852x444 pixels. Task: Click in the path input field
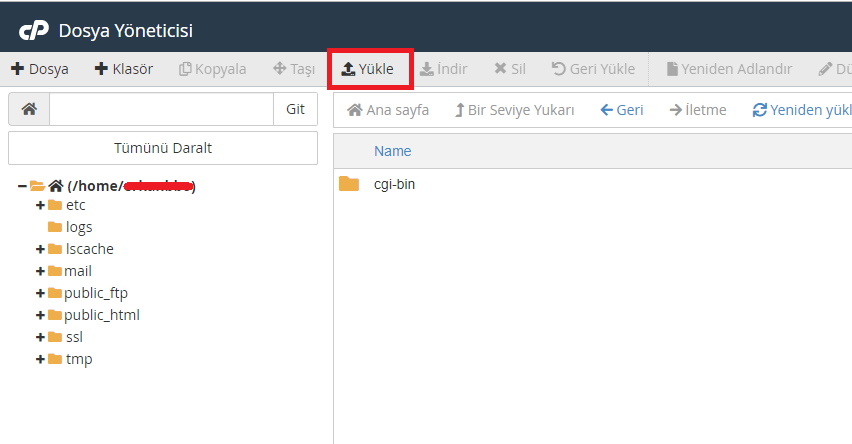pos(160,109)
